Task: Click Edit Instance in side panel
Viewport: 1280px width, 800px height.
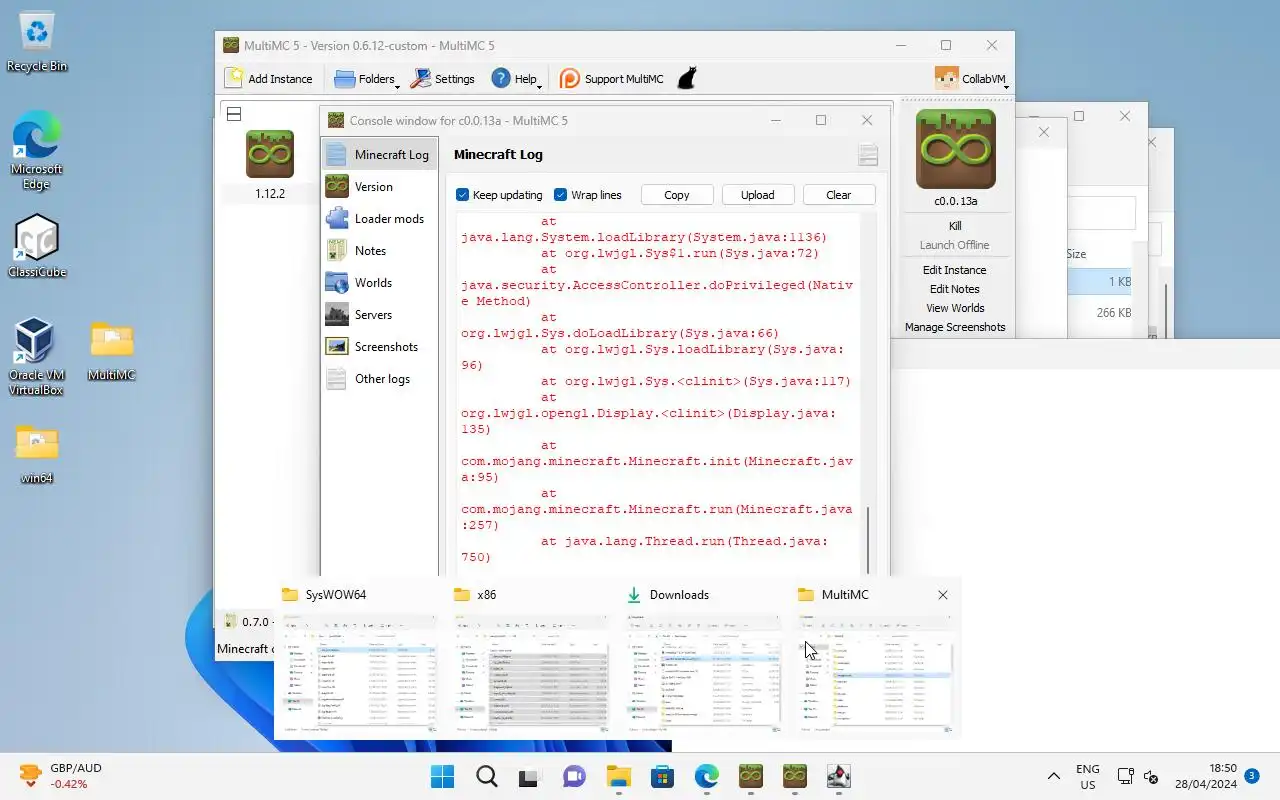Action: [x=955, y=270]
